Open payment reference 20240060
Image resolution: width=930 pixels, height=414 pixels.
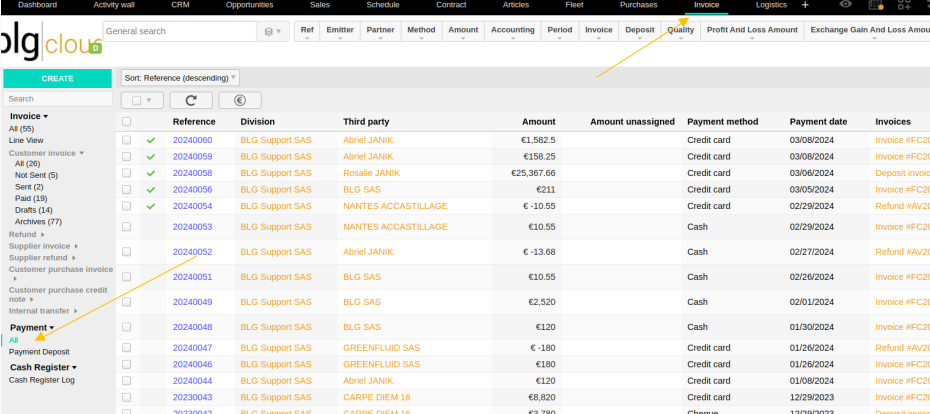192,140
